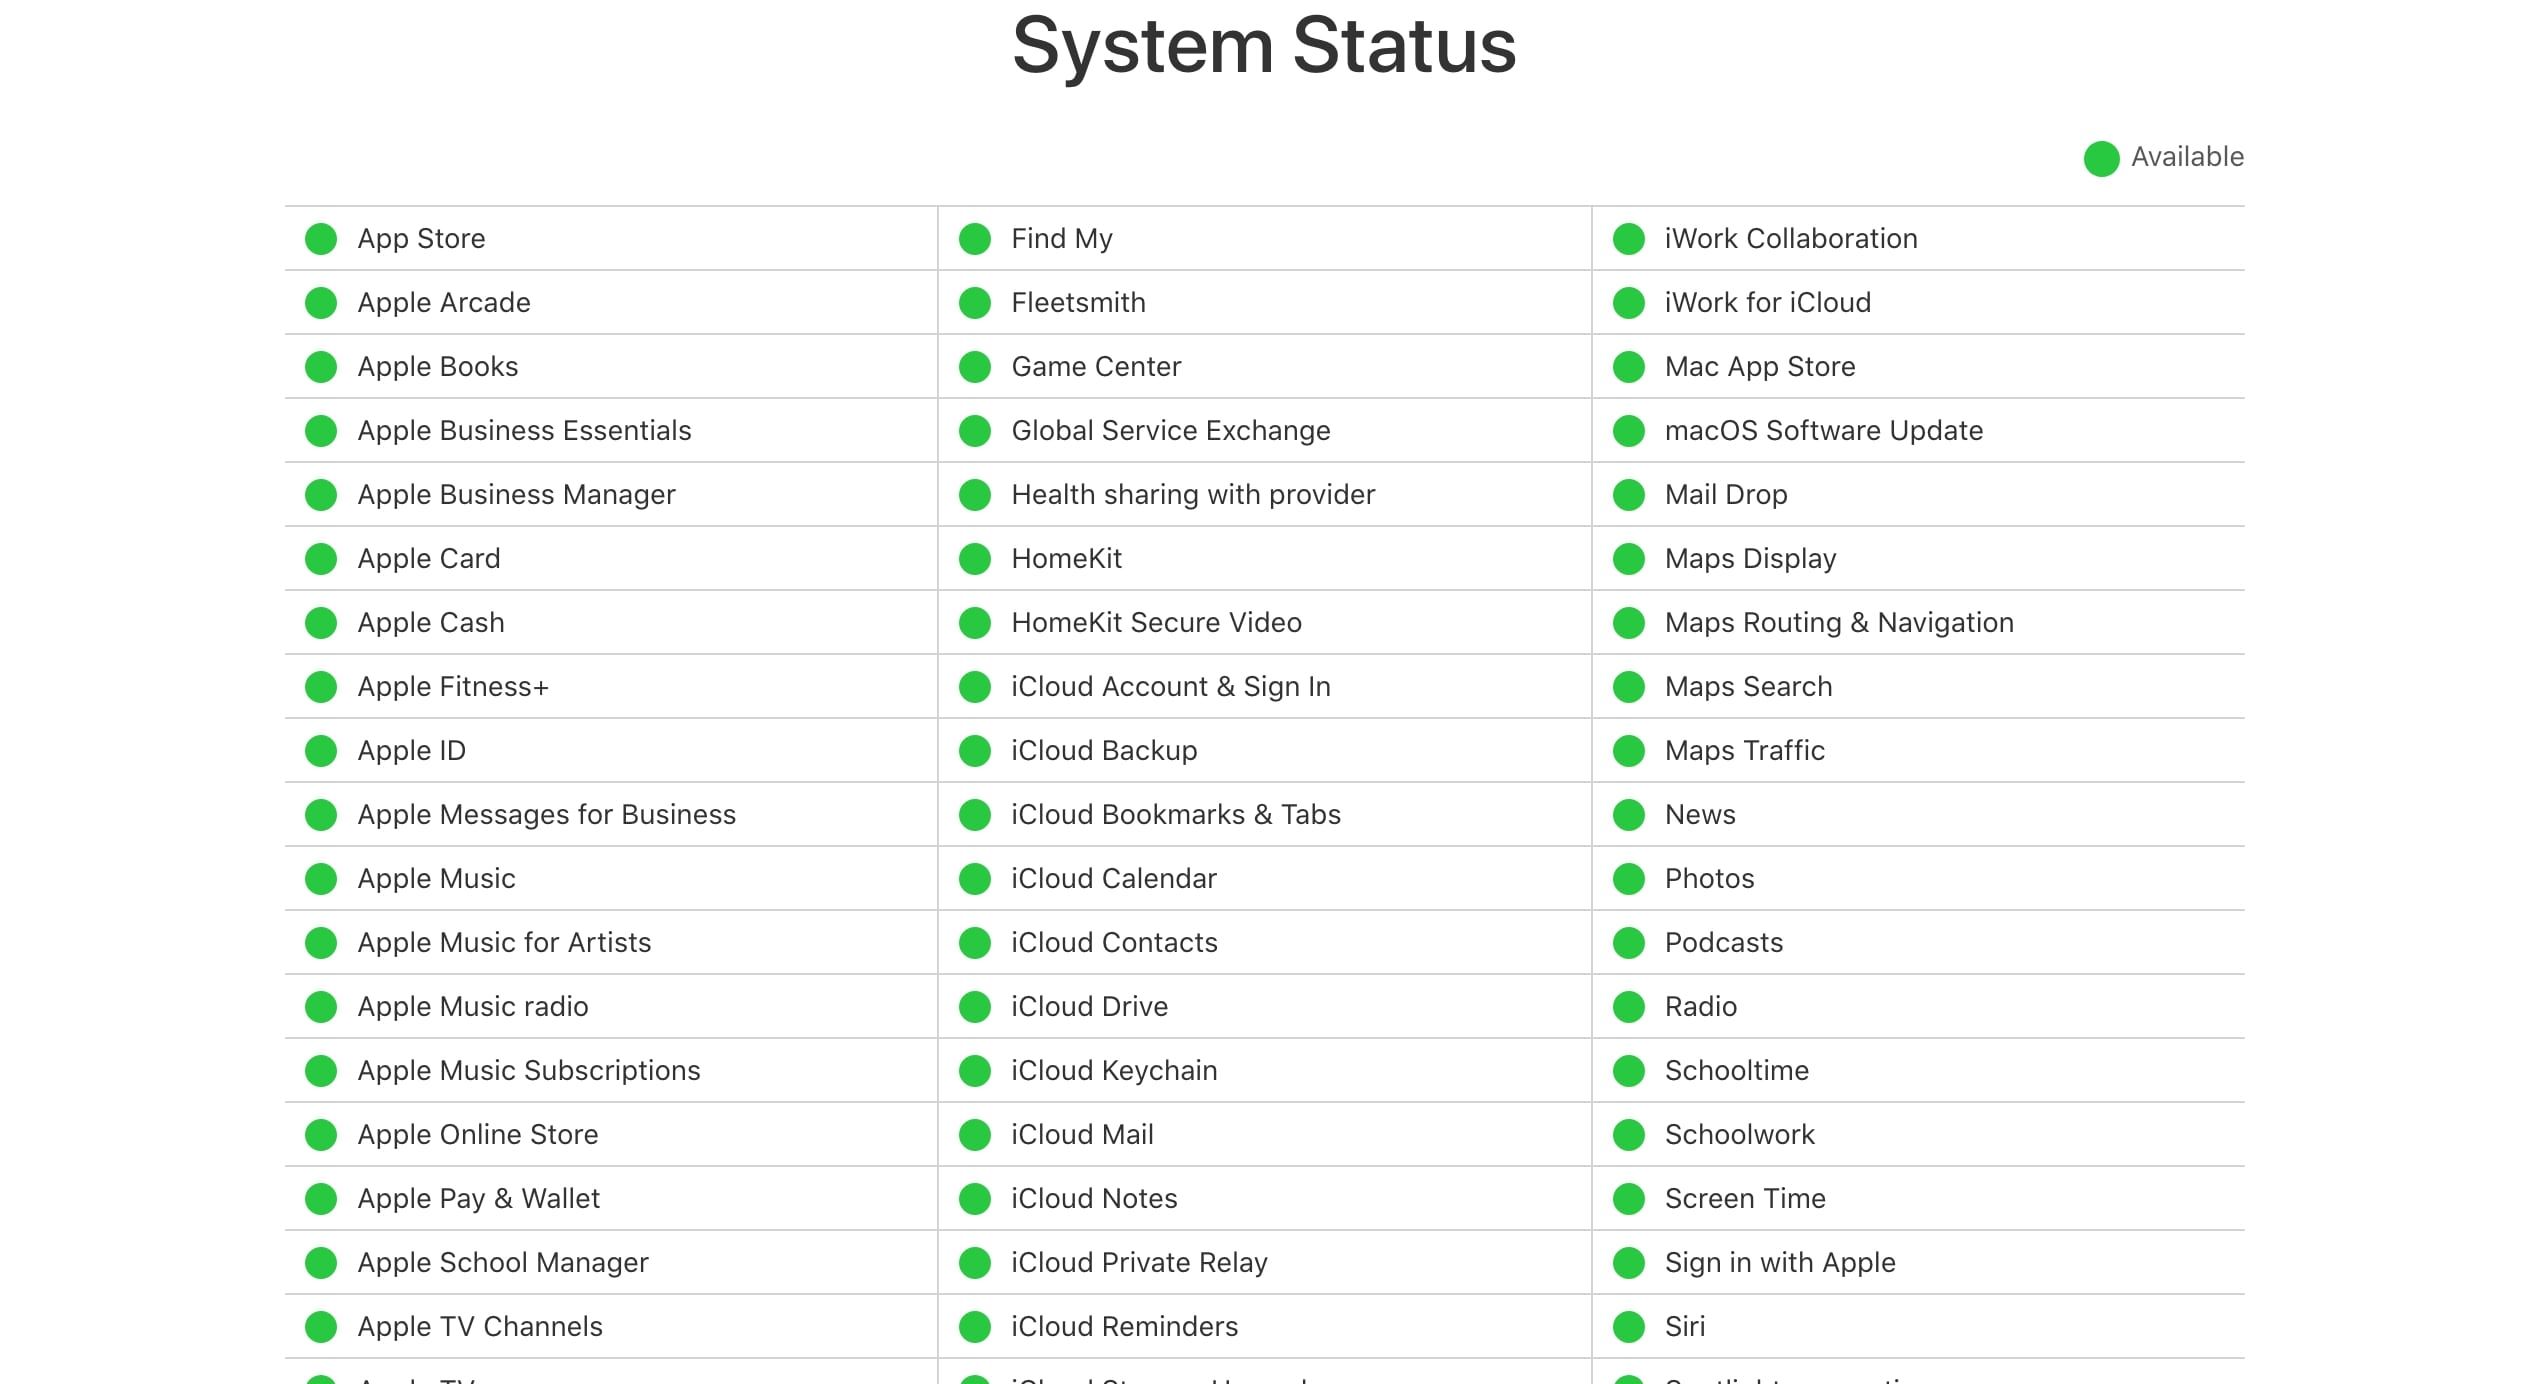This screenshot has width=2530, height=1384.
Task: Click the Podcasts status indicator
Action: point(1627,941)
